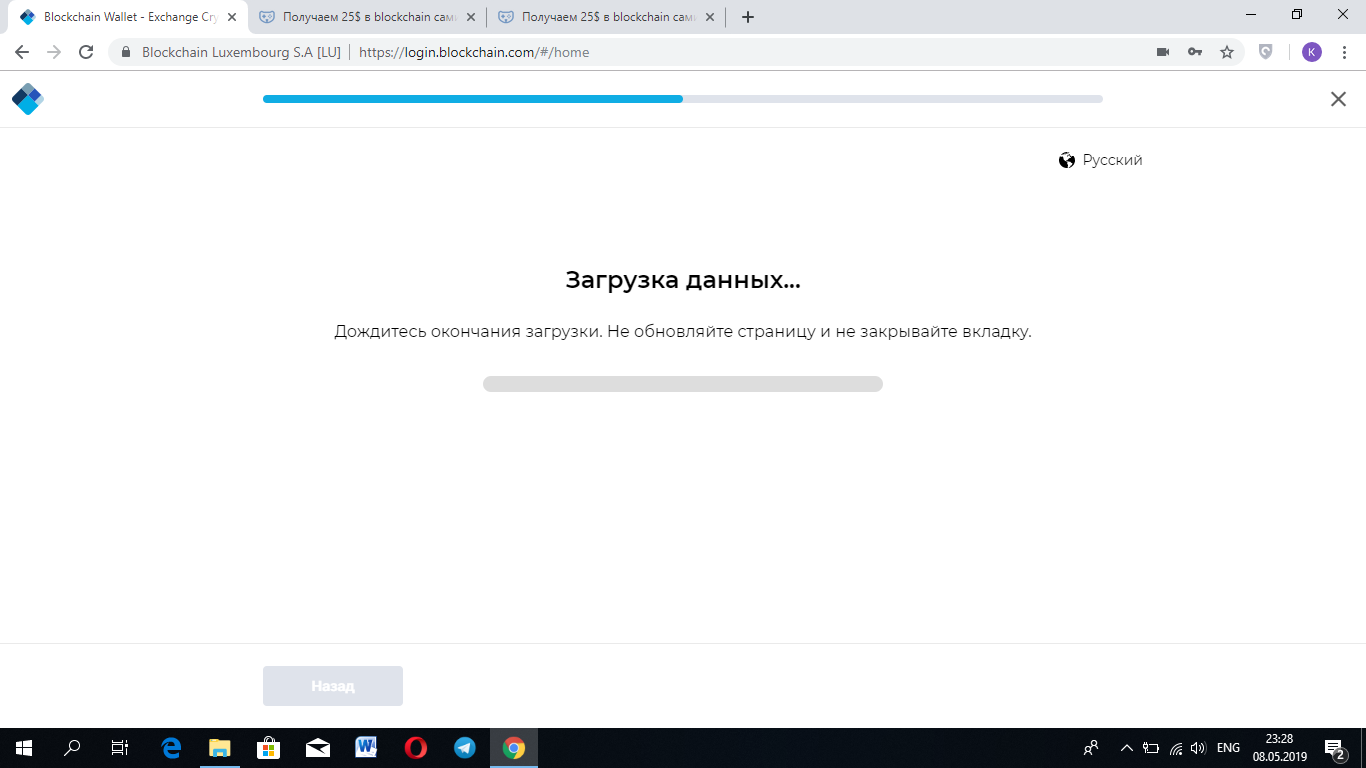Click the camera permission icon in address bar
The height and width of the screenshot is (768, 1366).
[1163, 52]
